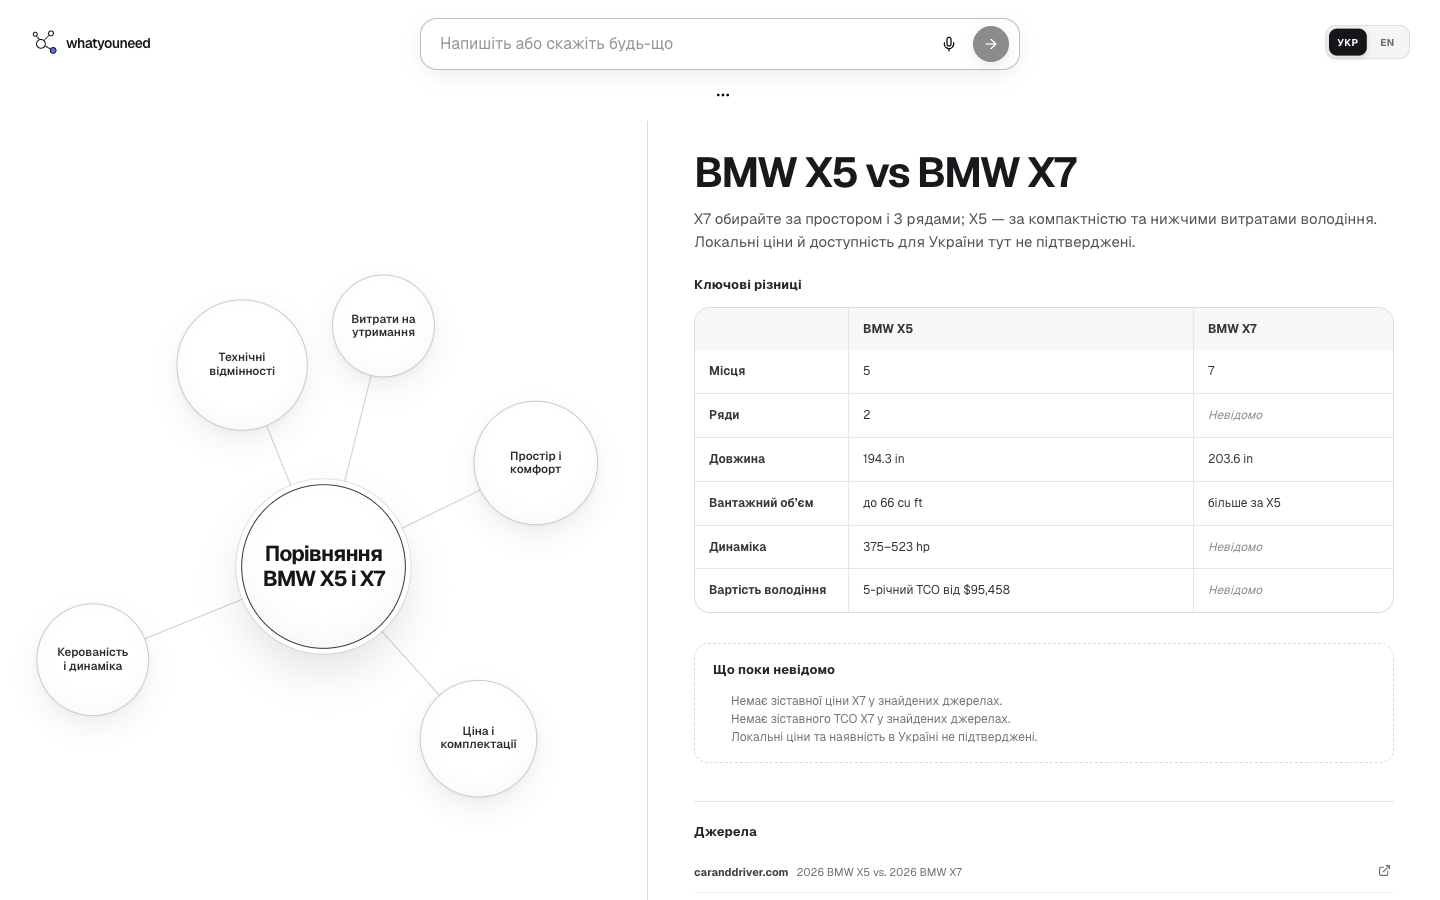Screen dimensions: 1440x900
Task: Open the Технічні відмінності topic bubble
Action: tap(242, 365)
